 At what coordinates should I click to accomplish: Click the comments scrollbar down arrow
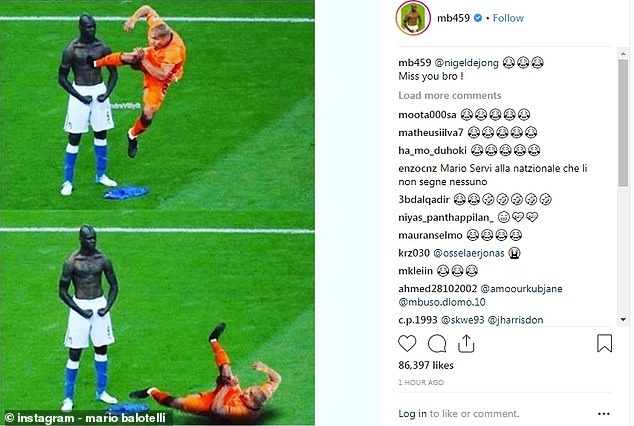623,319
